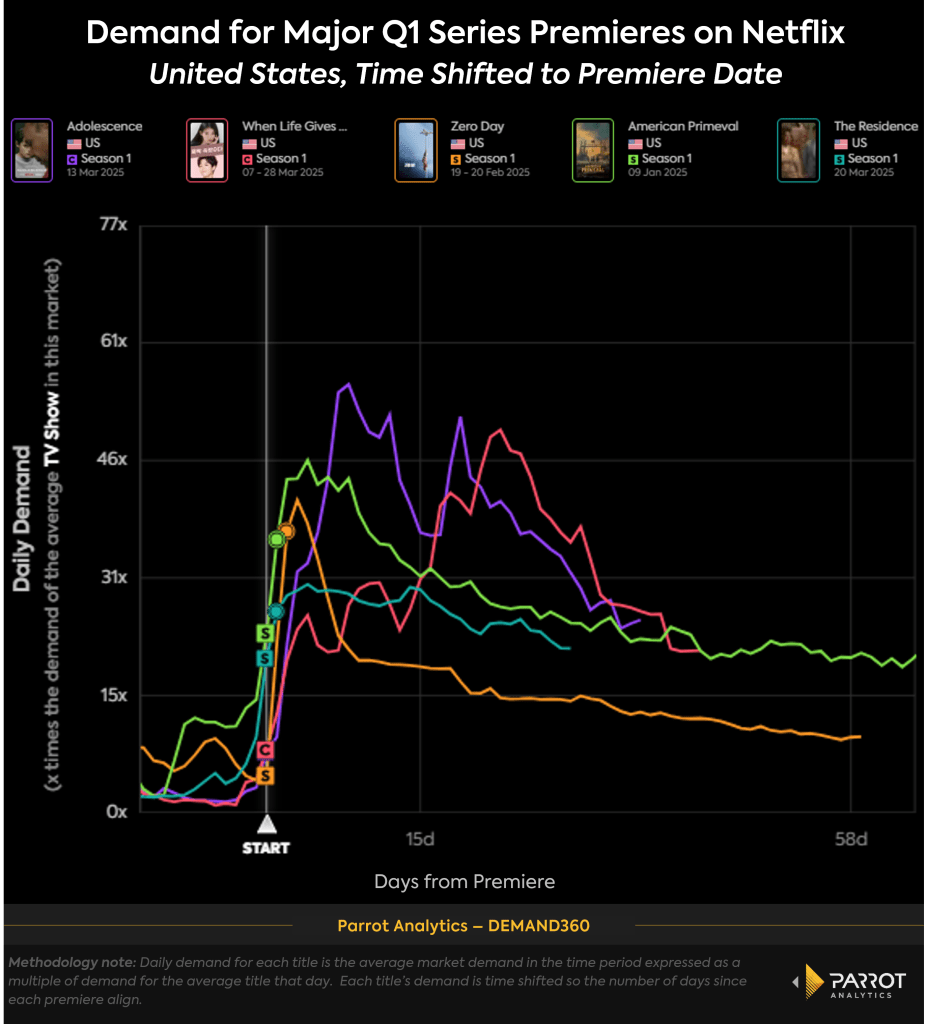The width and height of the screenshot is (927, 1024).
Task: Toggle the When Life Gives... poster thumbnail
Action: [x=206, y=150]
